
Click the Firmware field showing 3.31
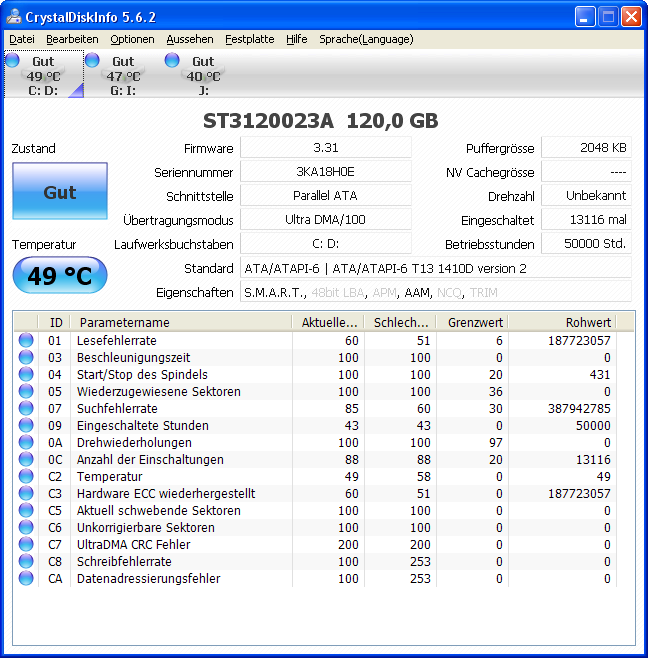click(x=326, y=148)
